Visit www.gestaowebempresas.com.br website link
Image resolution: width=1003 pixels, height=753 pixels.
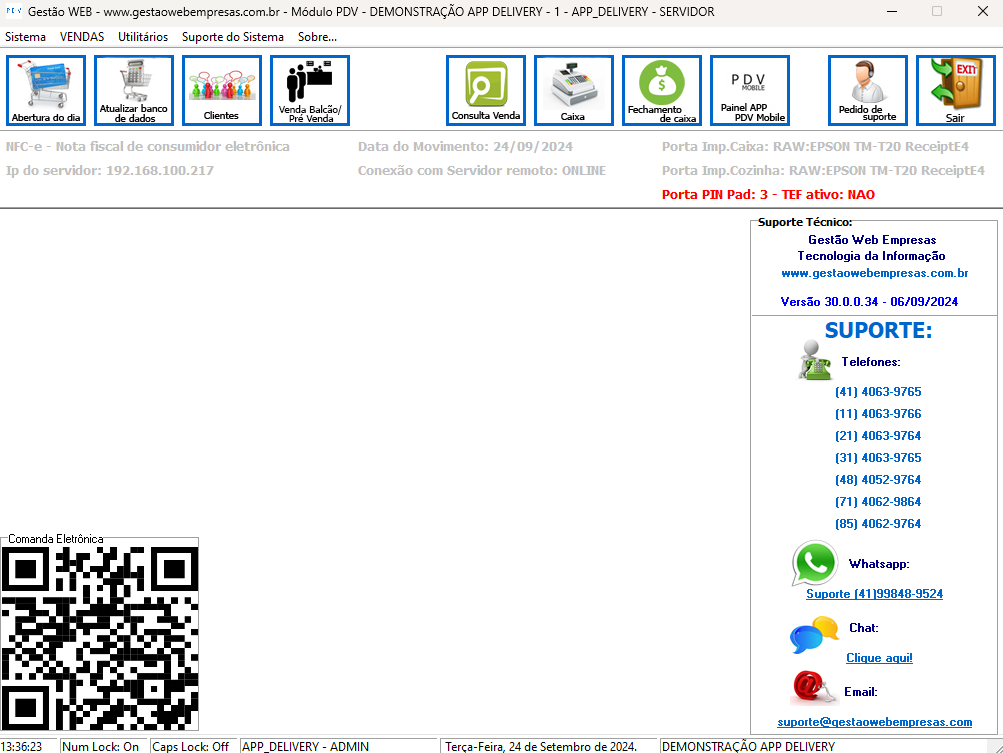point(874,273)
